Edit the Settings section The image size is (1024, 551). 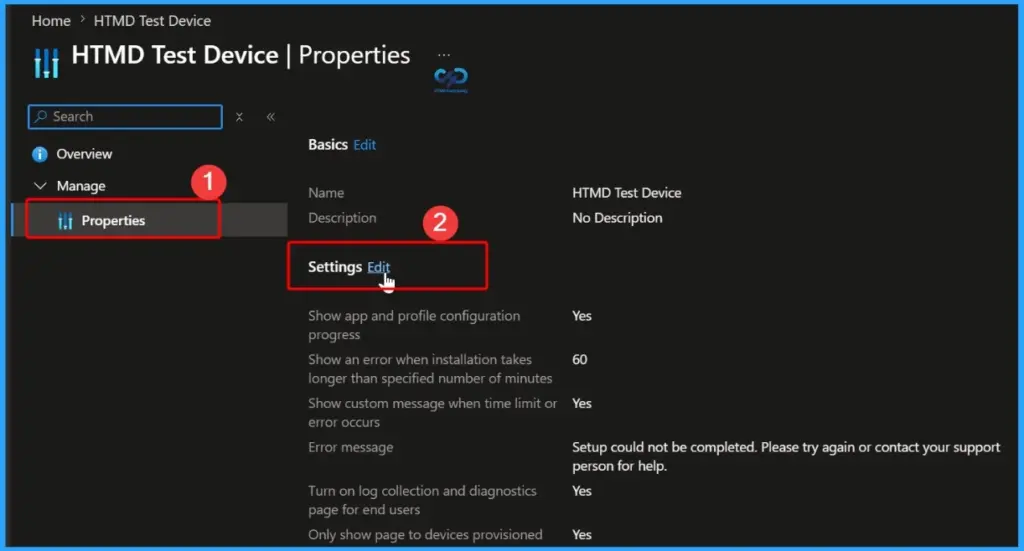378,267
